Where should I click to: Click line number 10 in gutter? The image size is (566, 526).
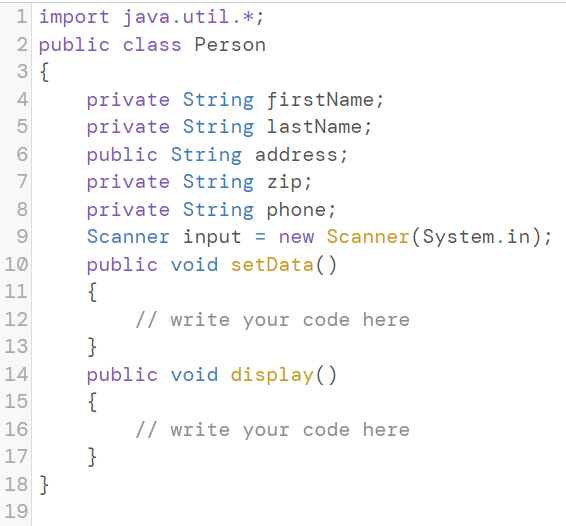tap(16, 265)
